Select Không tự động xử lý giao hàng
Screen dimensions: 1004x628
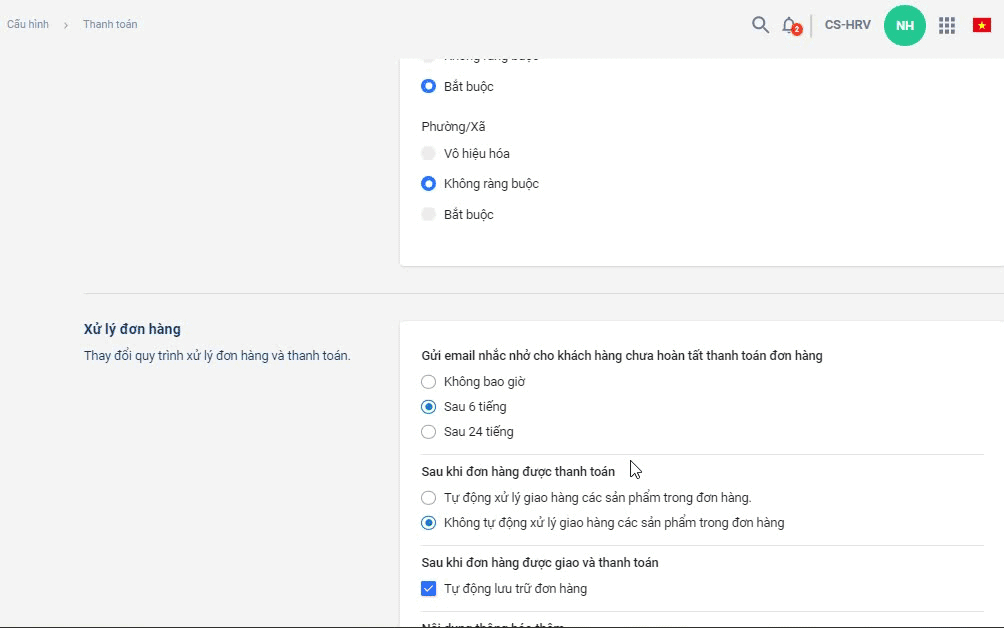pos(429,522)
